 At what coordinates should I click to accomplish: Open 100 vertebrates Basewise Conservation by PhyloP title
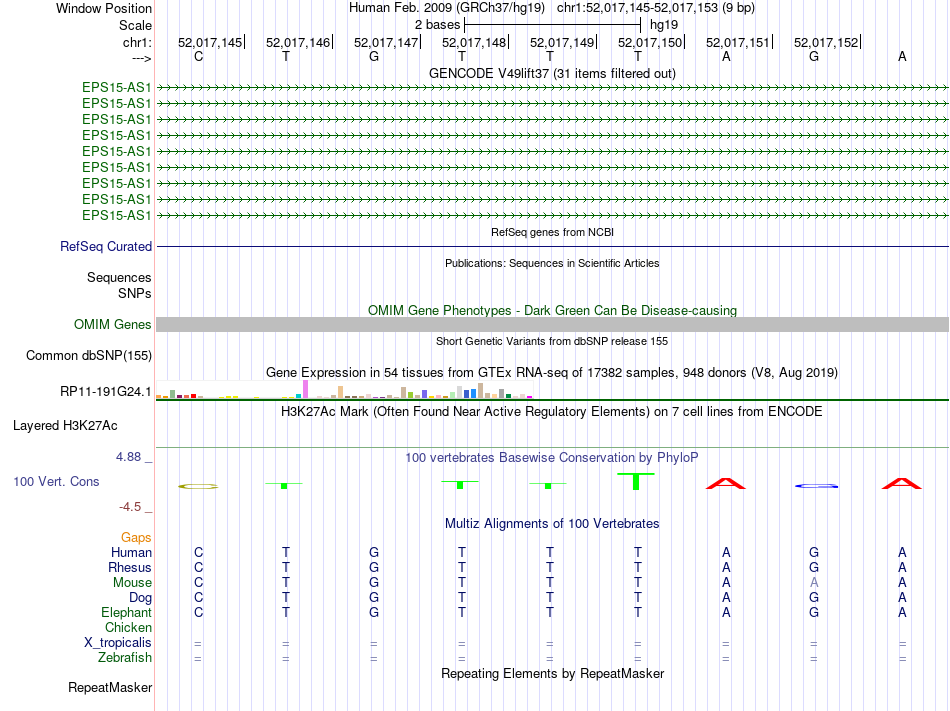(552, 458)
